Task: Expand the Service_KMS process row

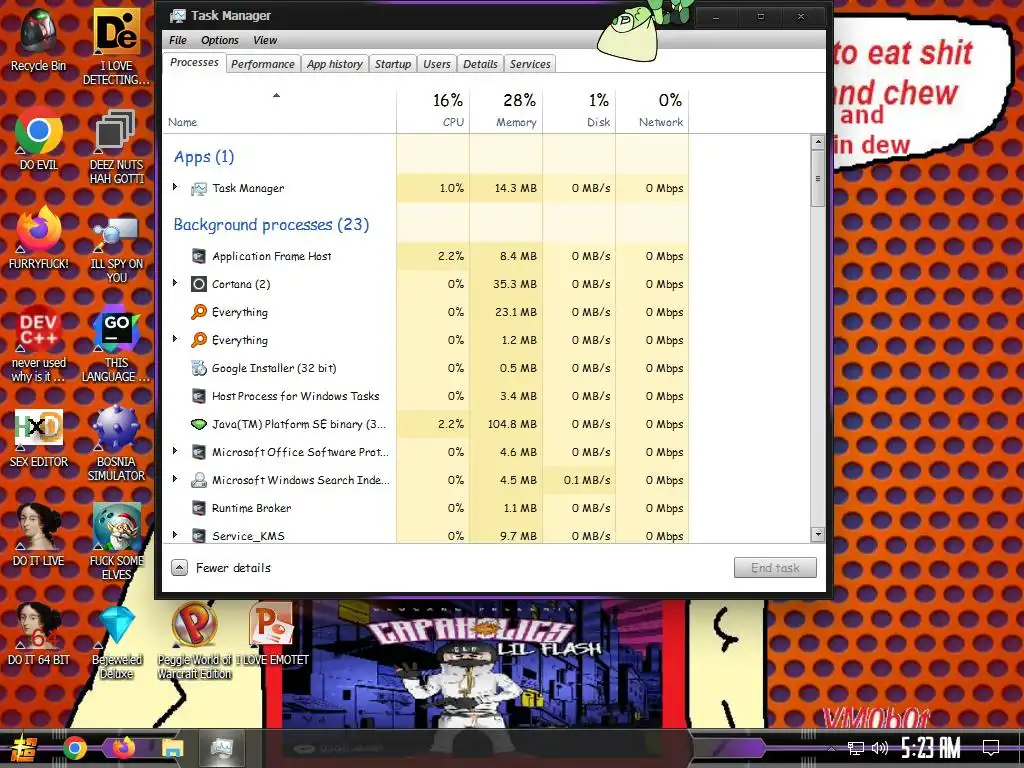Action: (175, 535)
